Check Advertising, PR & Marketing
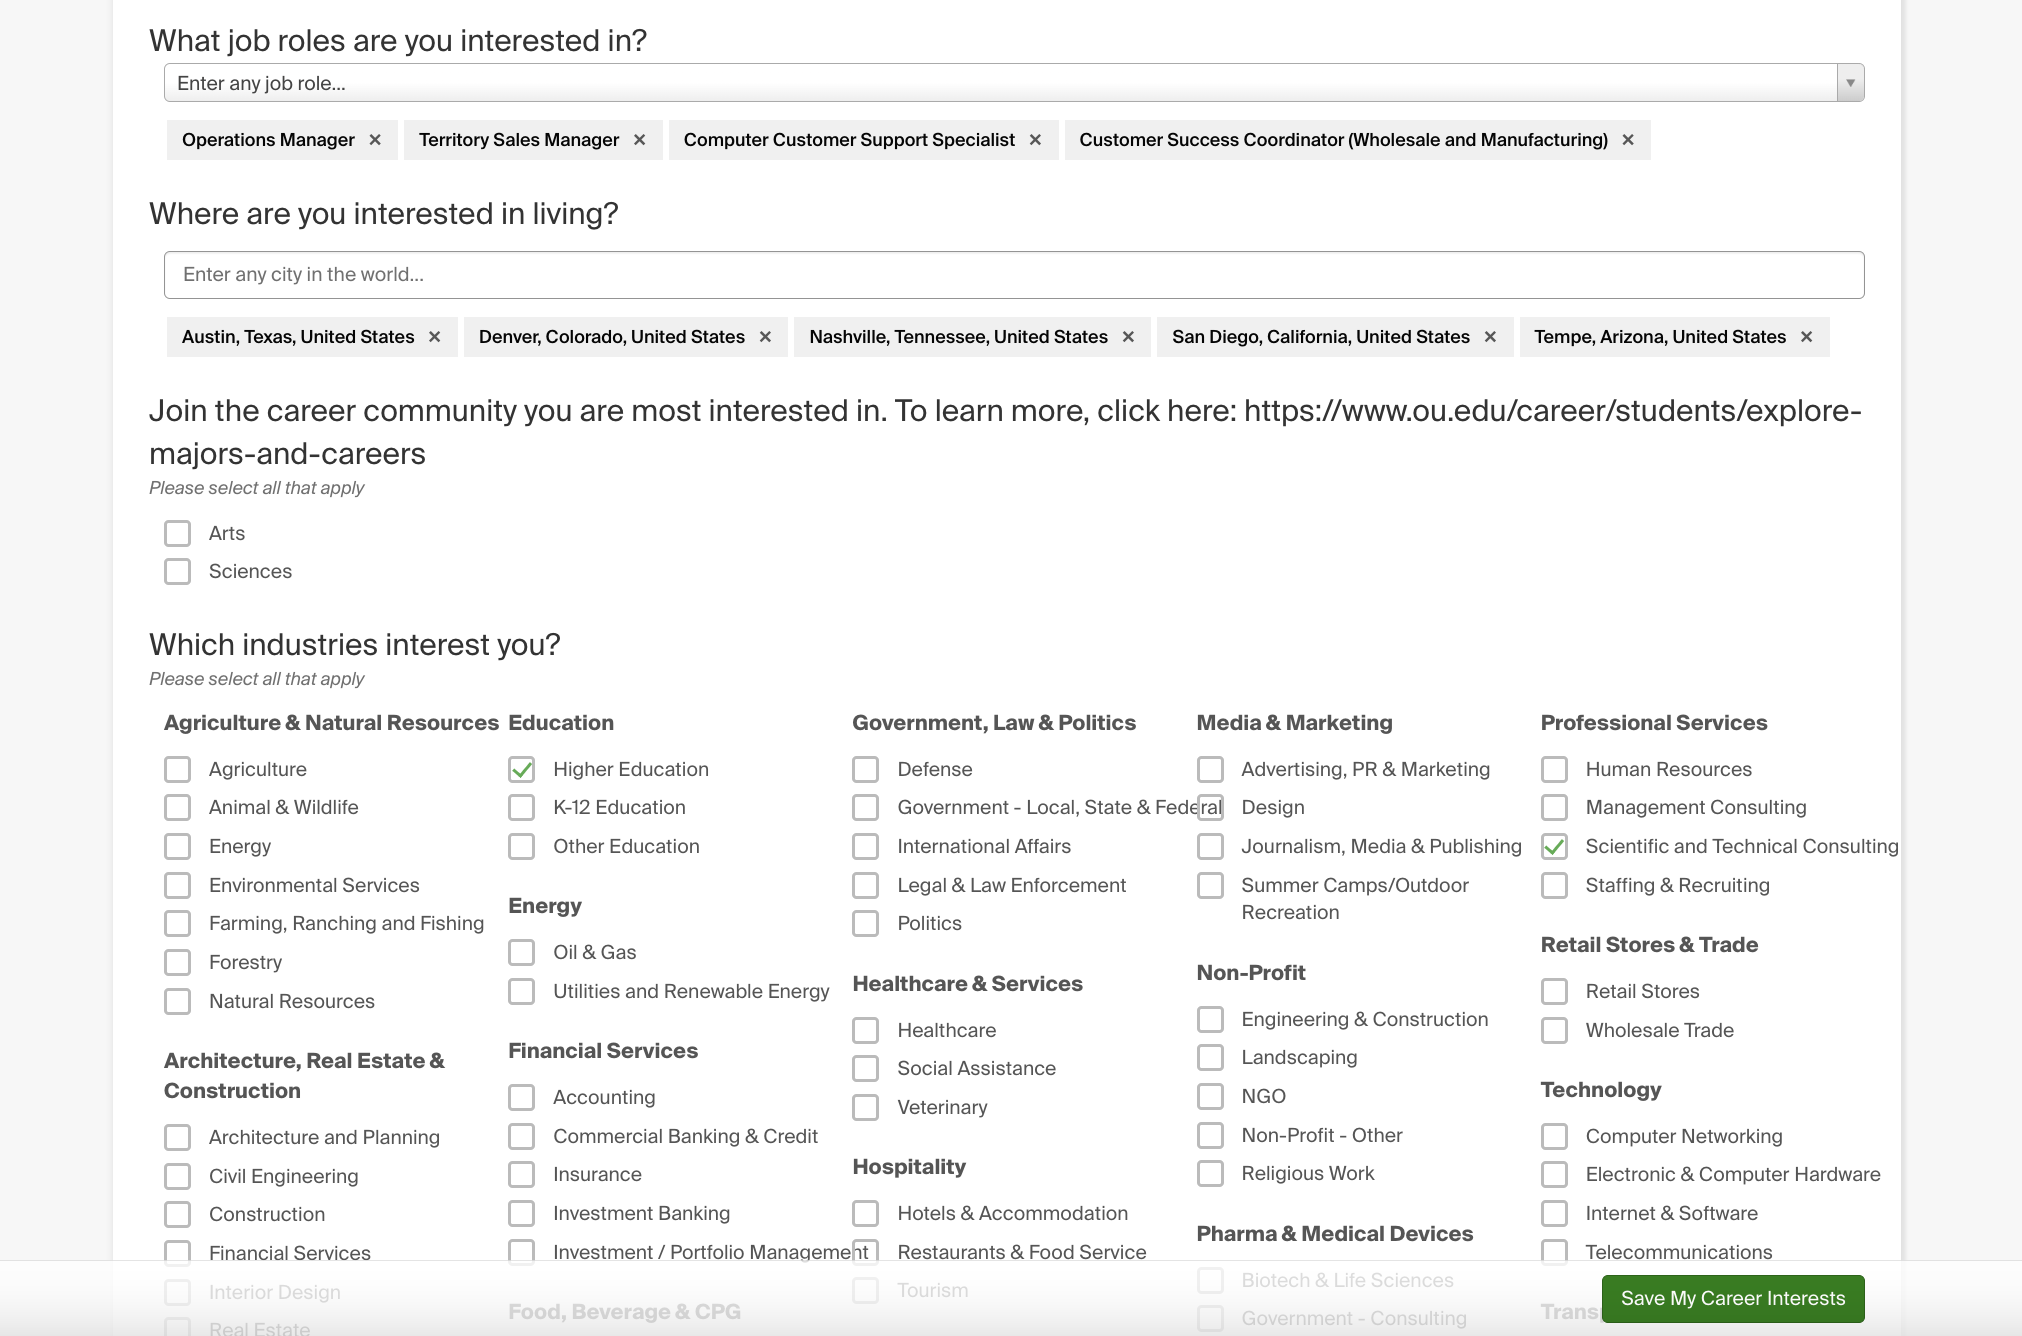2022x1336 pixels. pyautogui.click(x=1210, y=769)
